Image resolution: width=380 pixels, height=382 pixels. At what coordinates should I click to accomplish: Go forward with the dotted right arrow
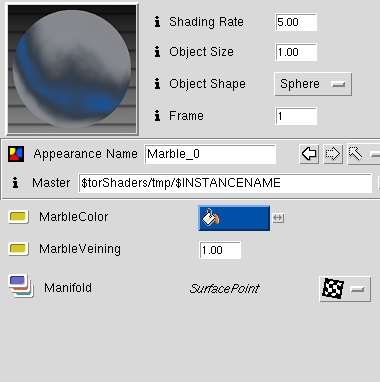333,154
